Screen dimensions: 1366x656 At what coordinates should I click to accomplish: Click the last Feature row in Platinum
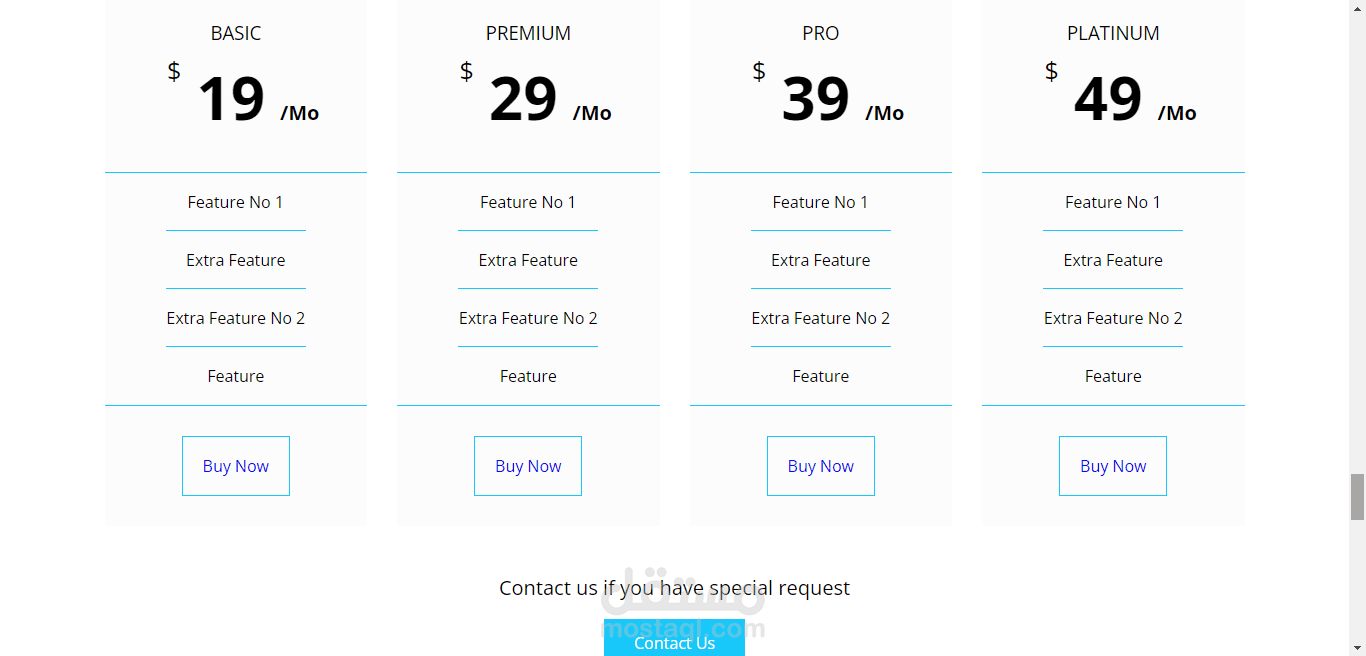[x=1113, y=376]
